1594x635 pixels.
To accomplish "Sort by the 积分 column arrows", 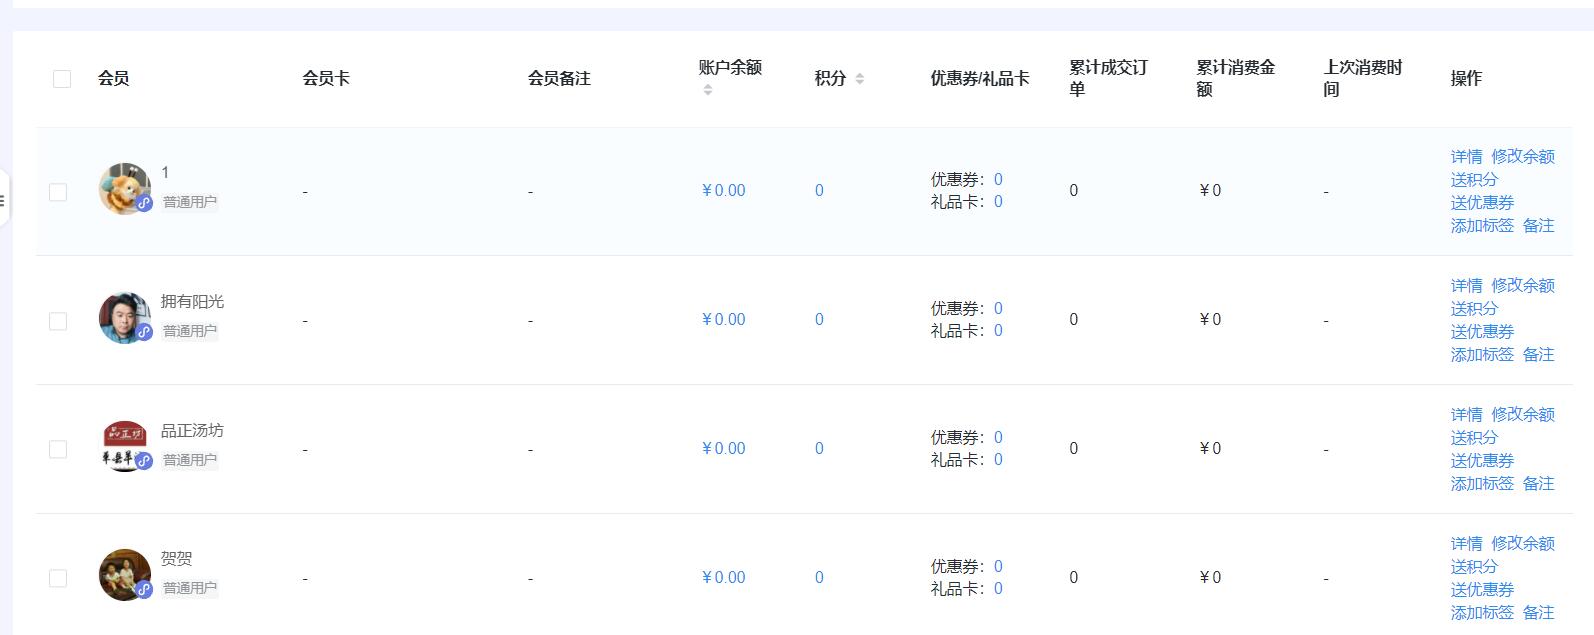I will 860,79.
